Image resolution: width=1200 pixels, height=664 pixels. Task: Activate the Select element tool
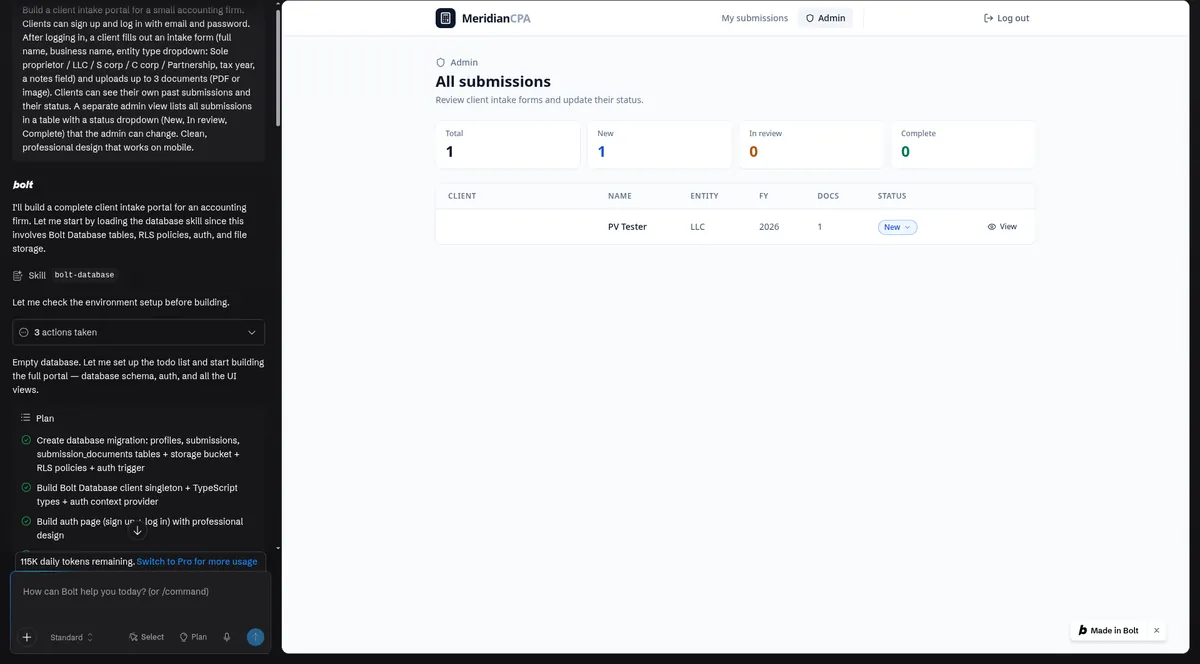point(146,637)
